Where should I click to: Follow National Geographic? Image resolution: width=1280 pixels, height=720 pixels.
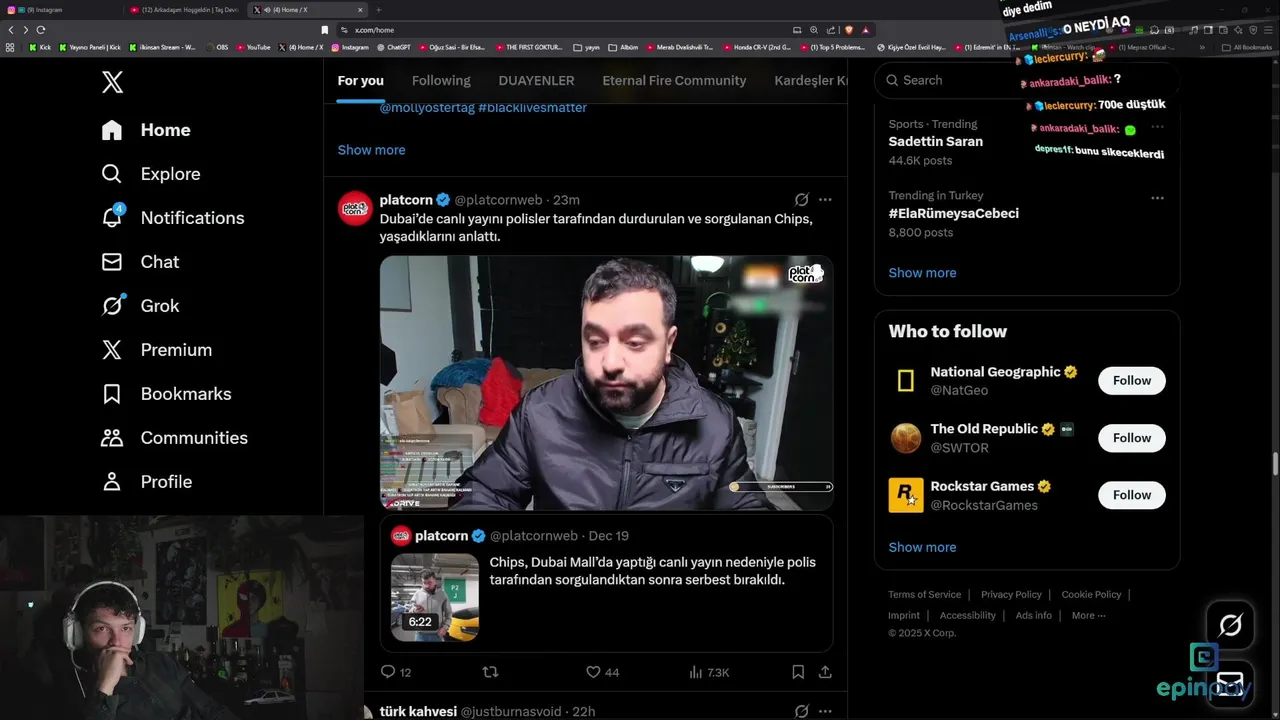tap(1132, 380)
